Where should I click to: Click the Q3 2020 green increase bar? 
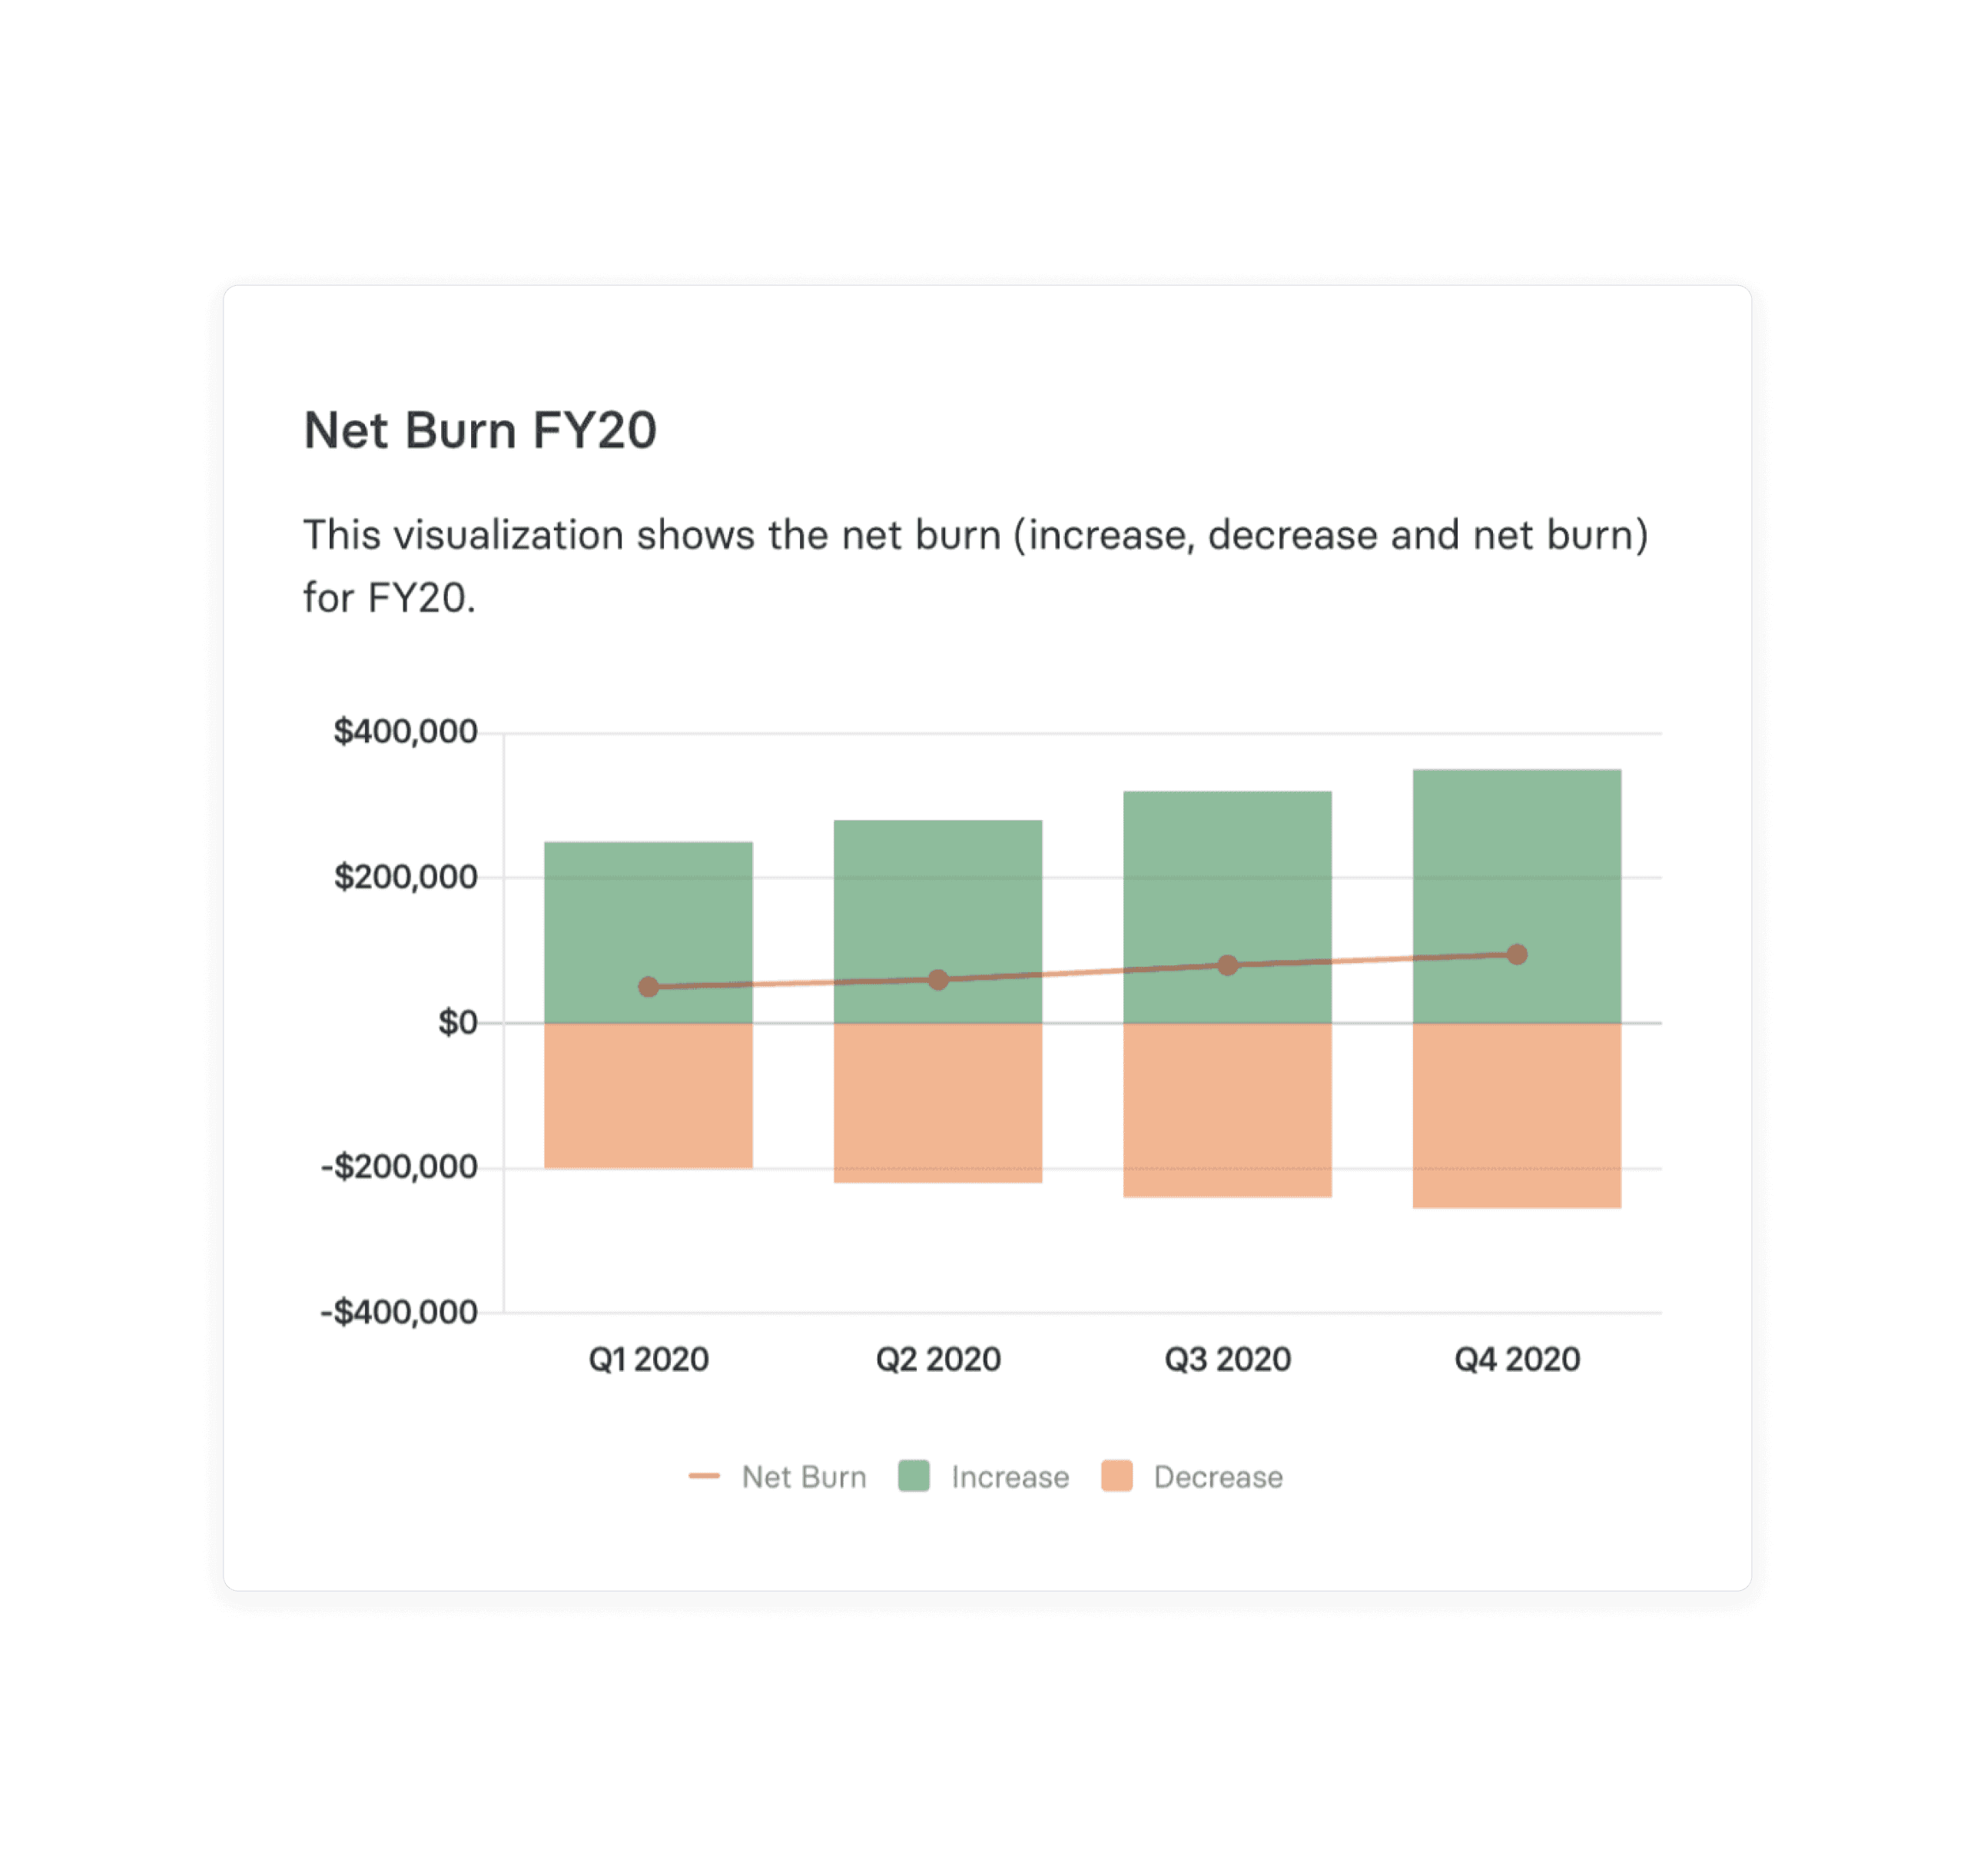[x=1228, y=907]
